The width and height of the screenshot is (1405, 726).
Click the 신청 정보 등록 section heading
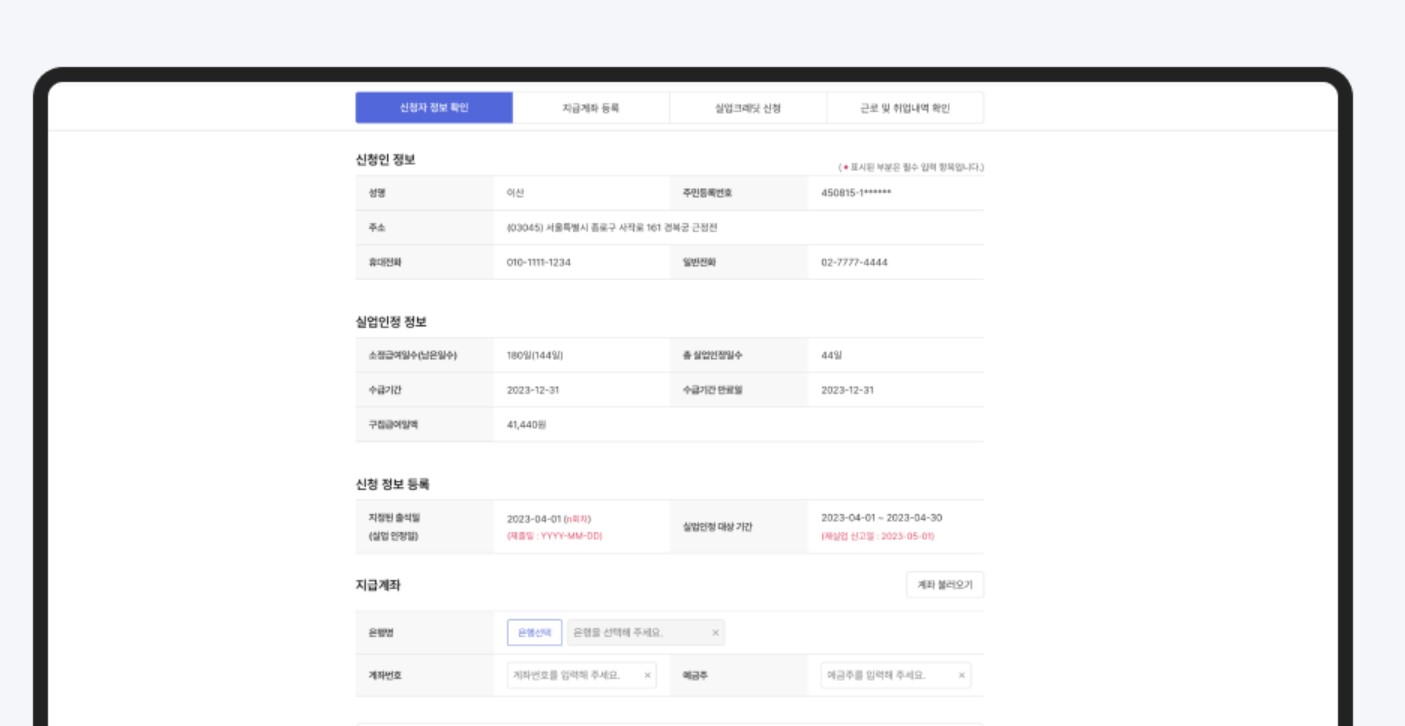pos(393,484)
